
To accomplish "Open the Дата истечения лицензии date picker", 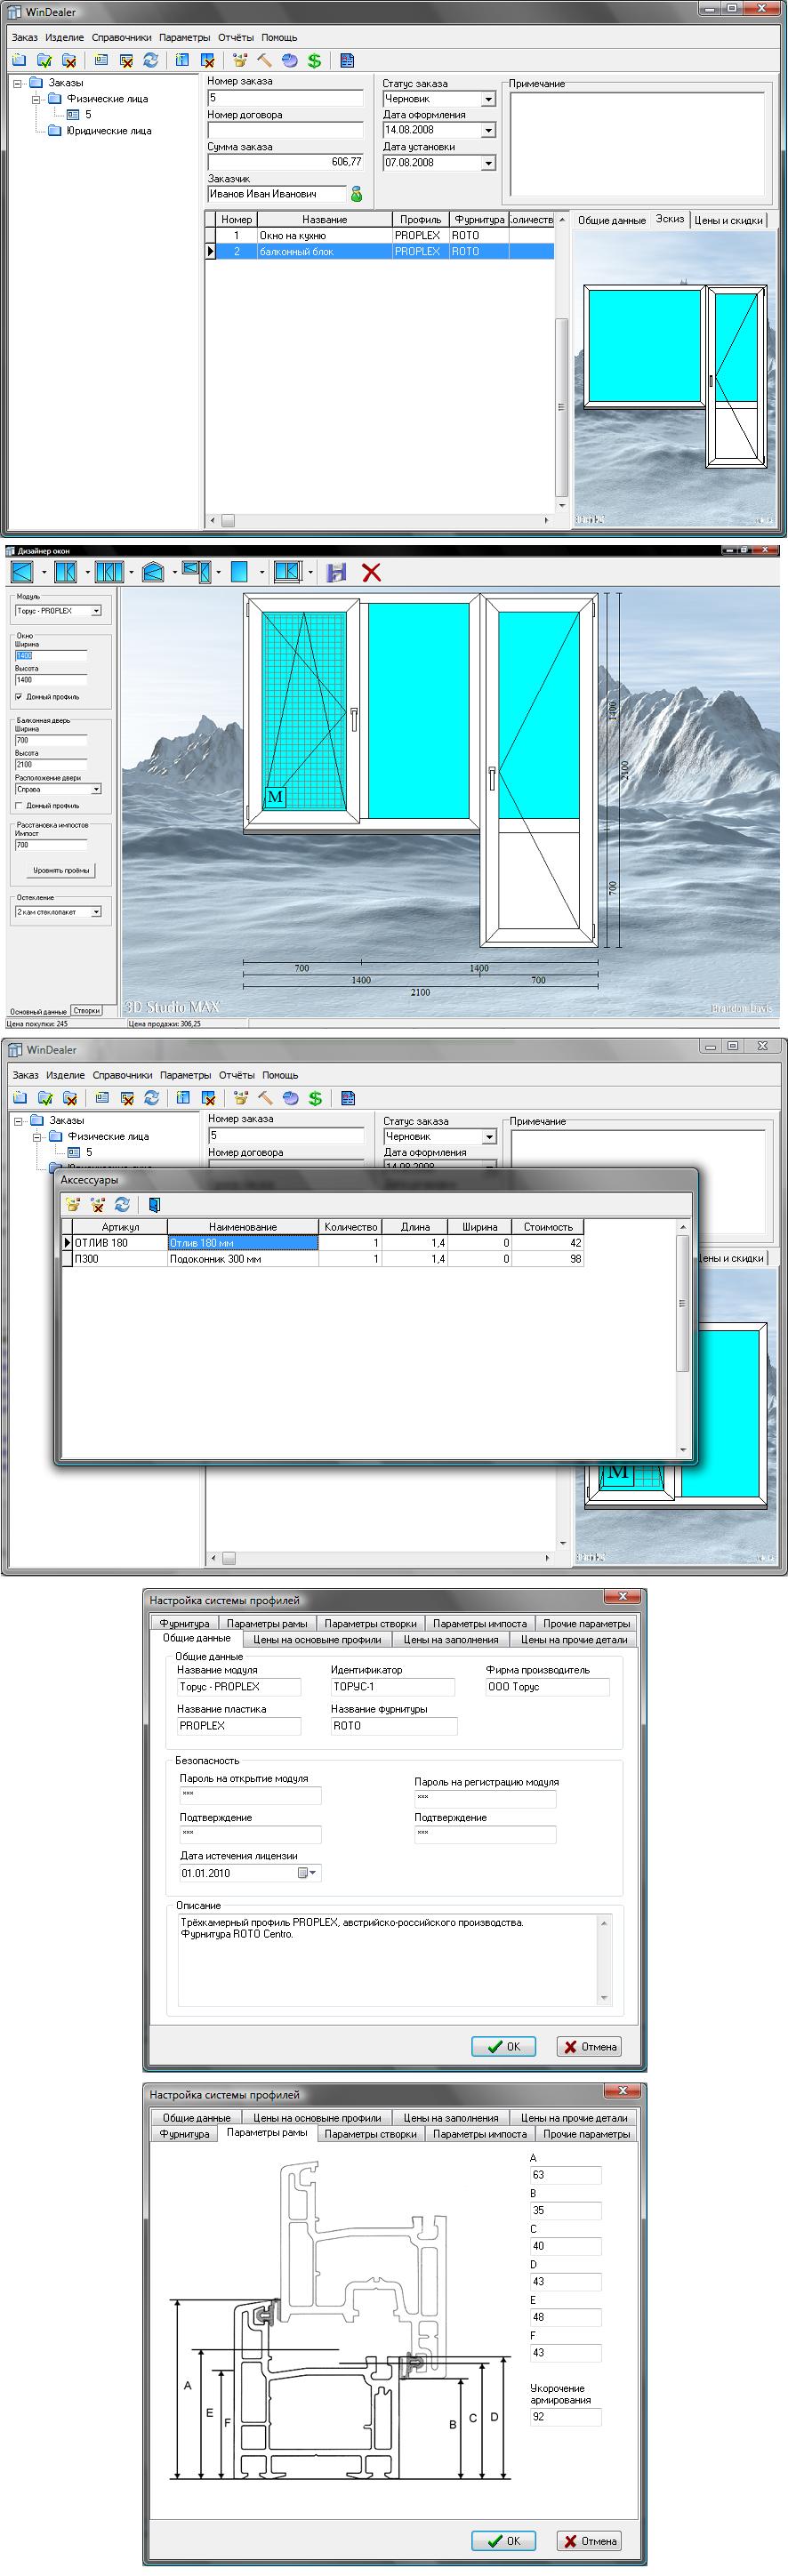I will click(x=313, y=1873).
